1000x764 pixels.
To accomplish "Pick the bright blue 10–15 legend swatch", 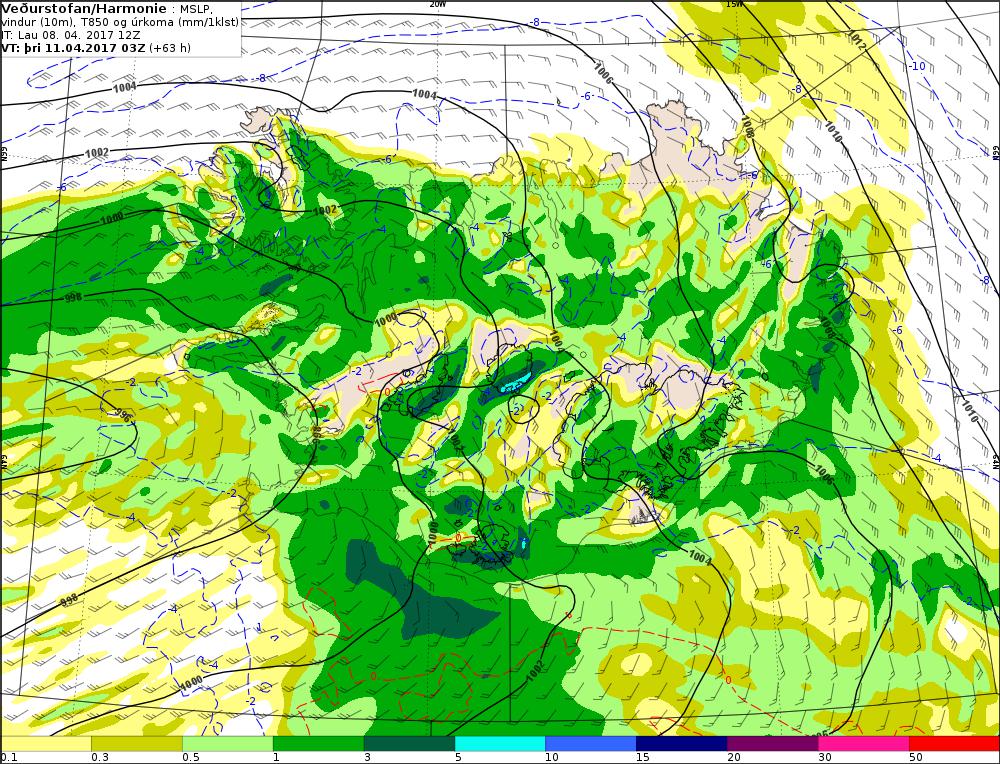I will pyautogui.click(x=591, y=744).
